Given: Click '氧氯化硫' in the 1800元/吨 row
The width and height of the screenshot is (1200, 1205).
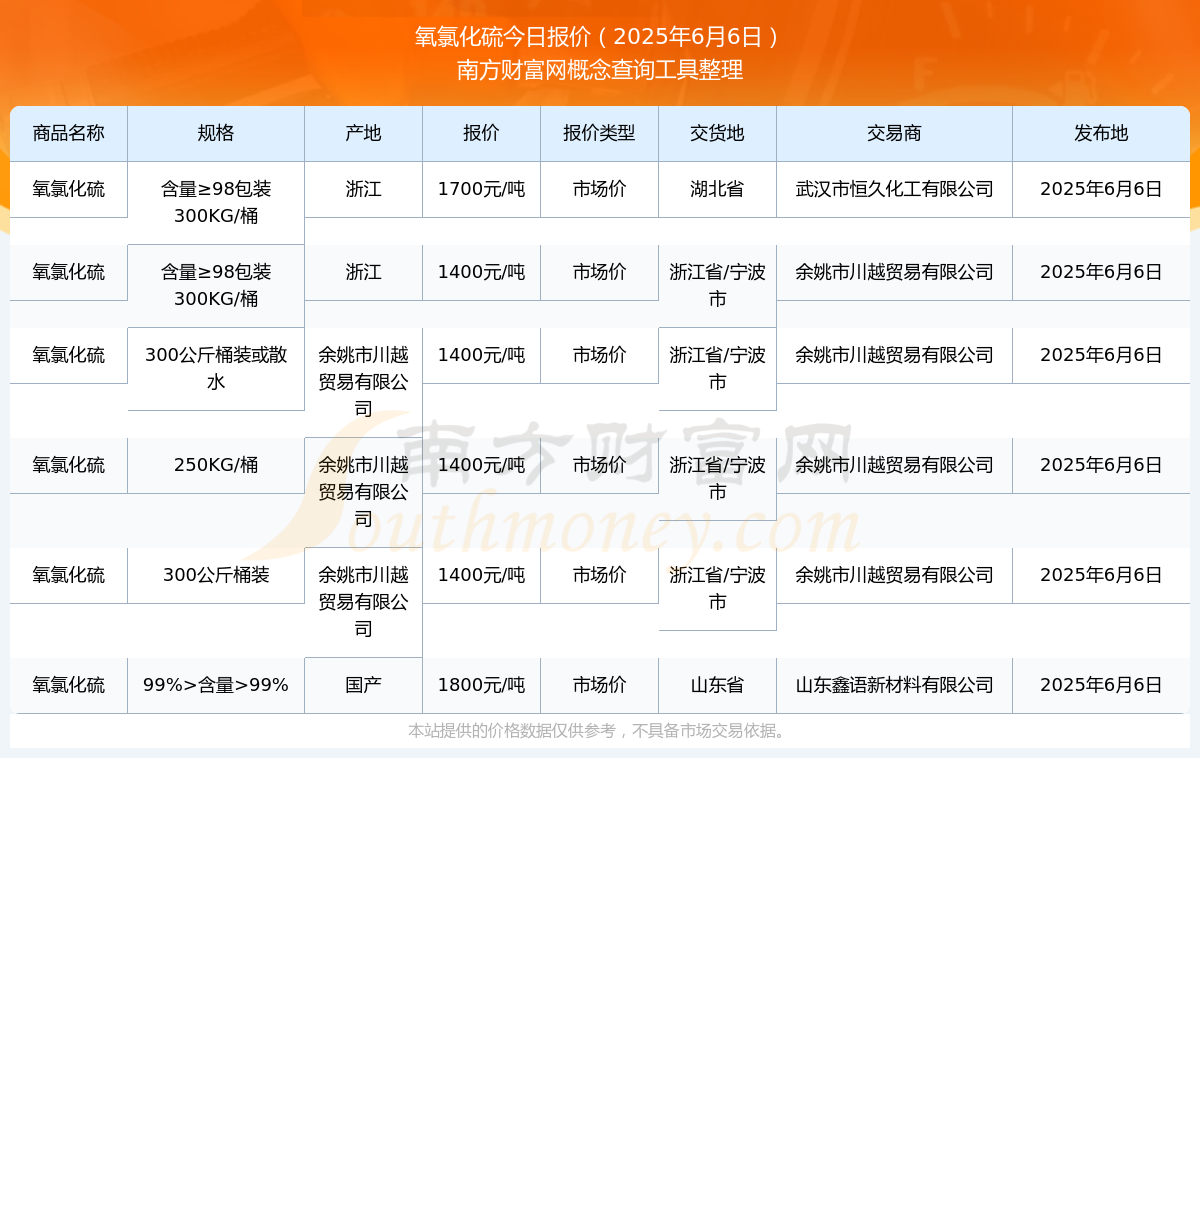Looking at the screenshot, I should [x=68, y=685].
